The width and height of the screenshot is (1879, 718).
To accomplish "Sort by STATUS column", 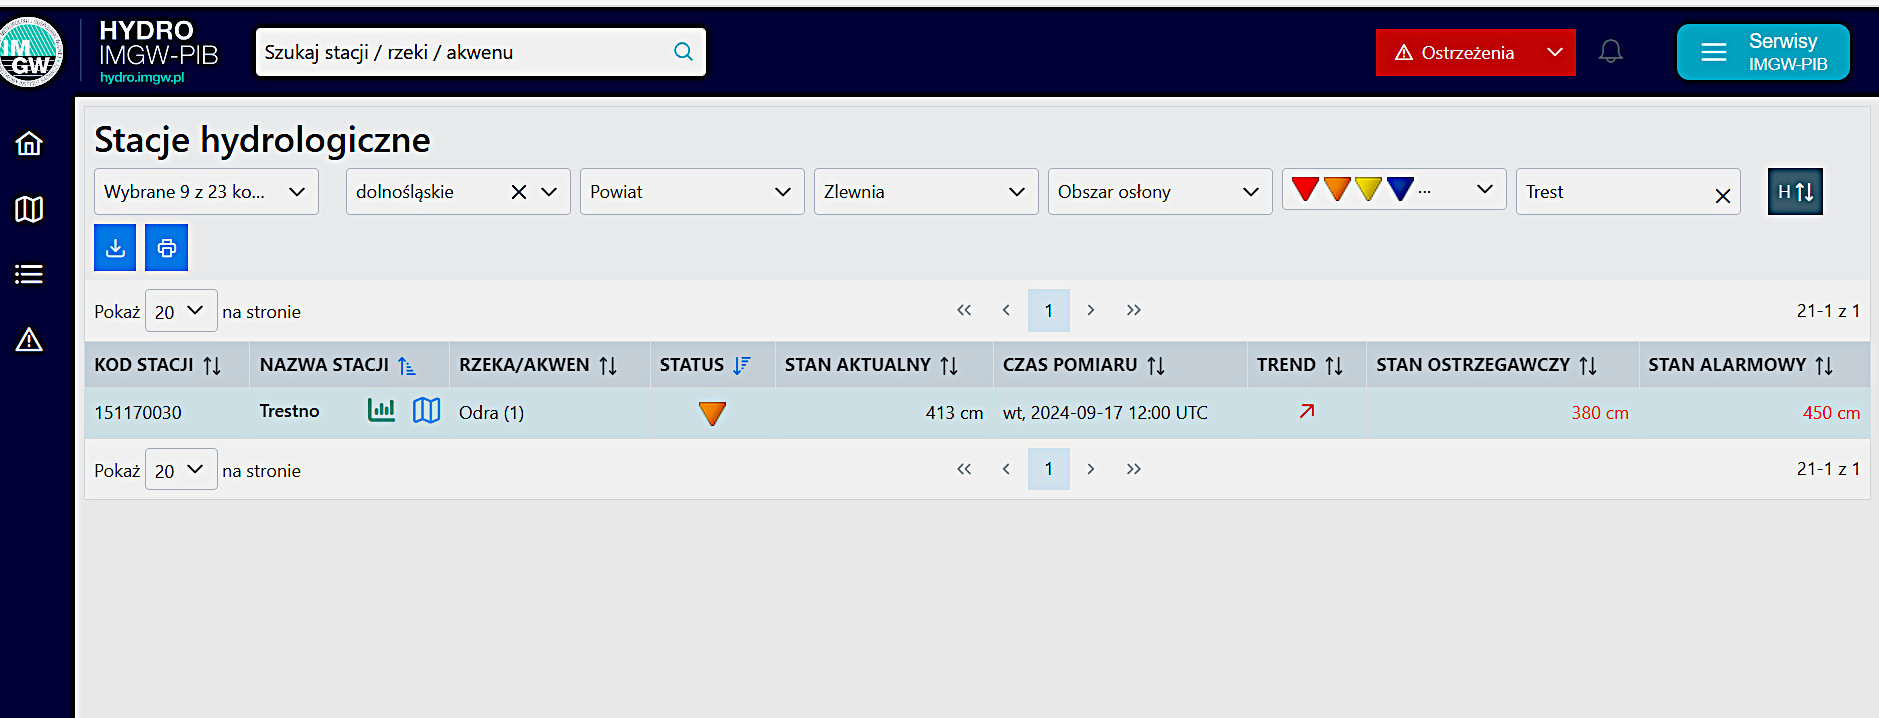I will [742, 366].
